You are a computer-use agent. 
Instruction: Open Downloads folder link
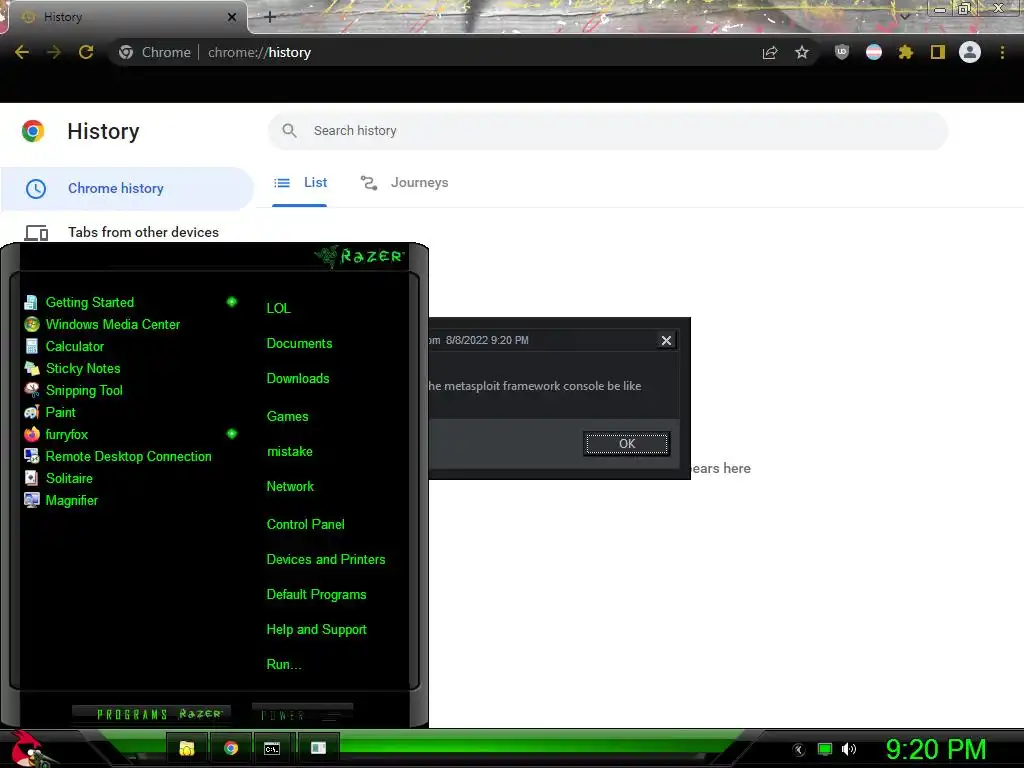pyautogui.click(x=298, y=379)
